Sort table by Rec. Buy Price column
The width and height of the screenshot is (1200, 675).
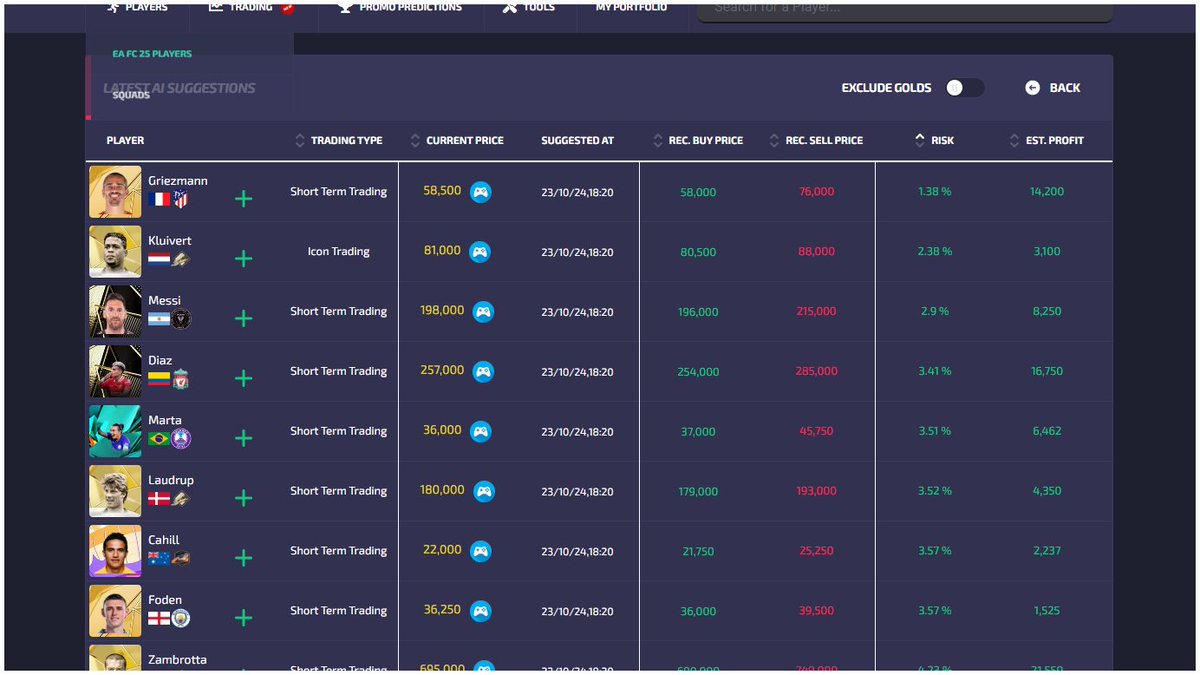698,141
